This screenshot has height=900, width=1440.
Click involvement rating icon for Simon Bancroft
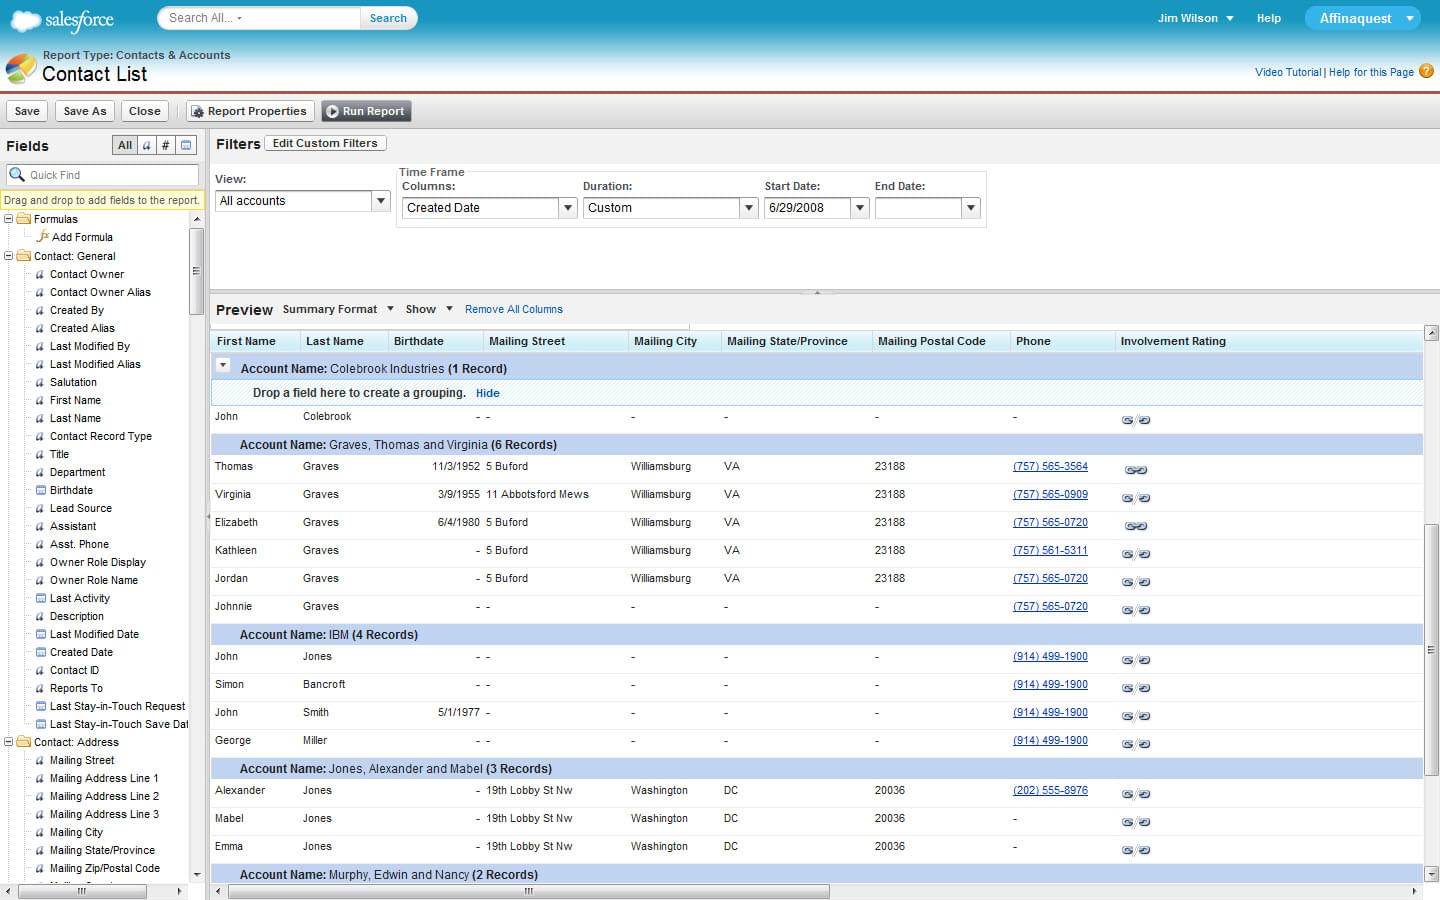1135,688
